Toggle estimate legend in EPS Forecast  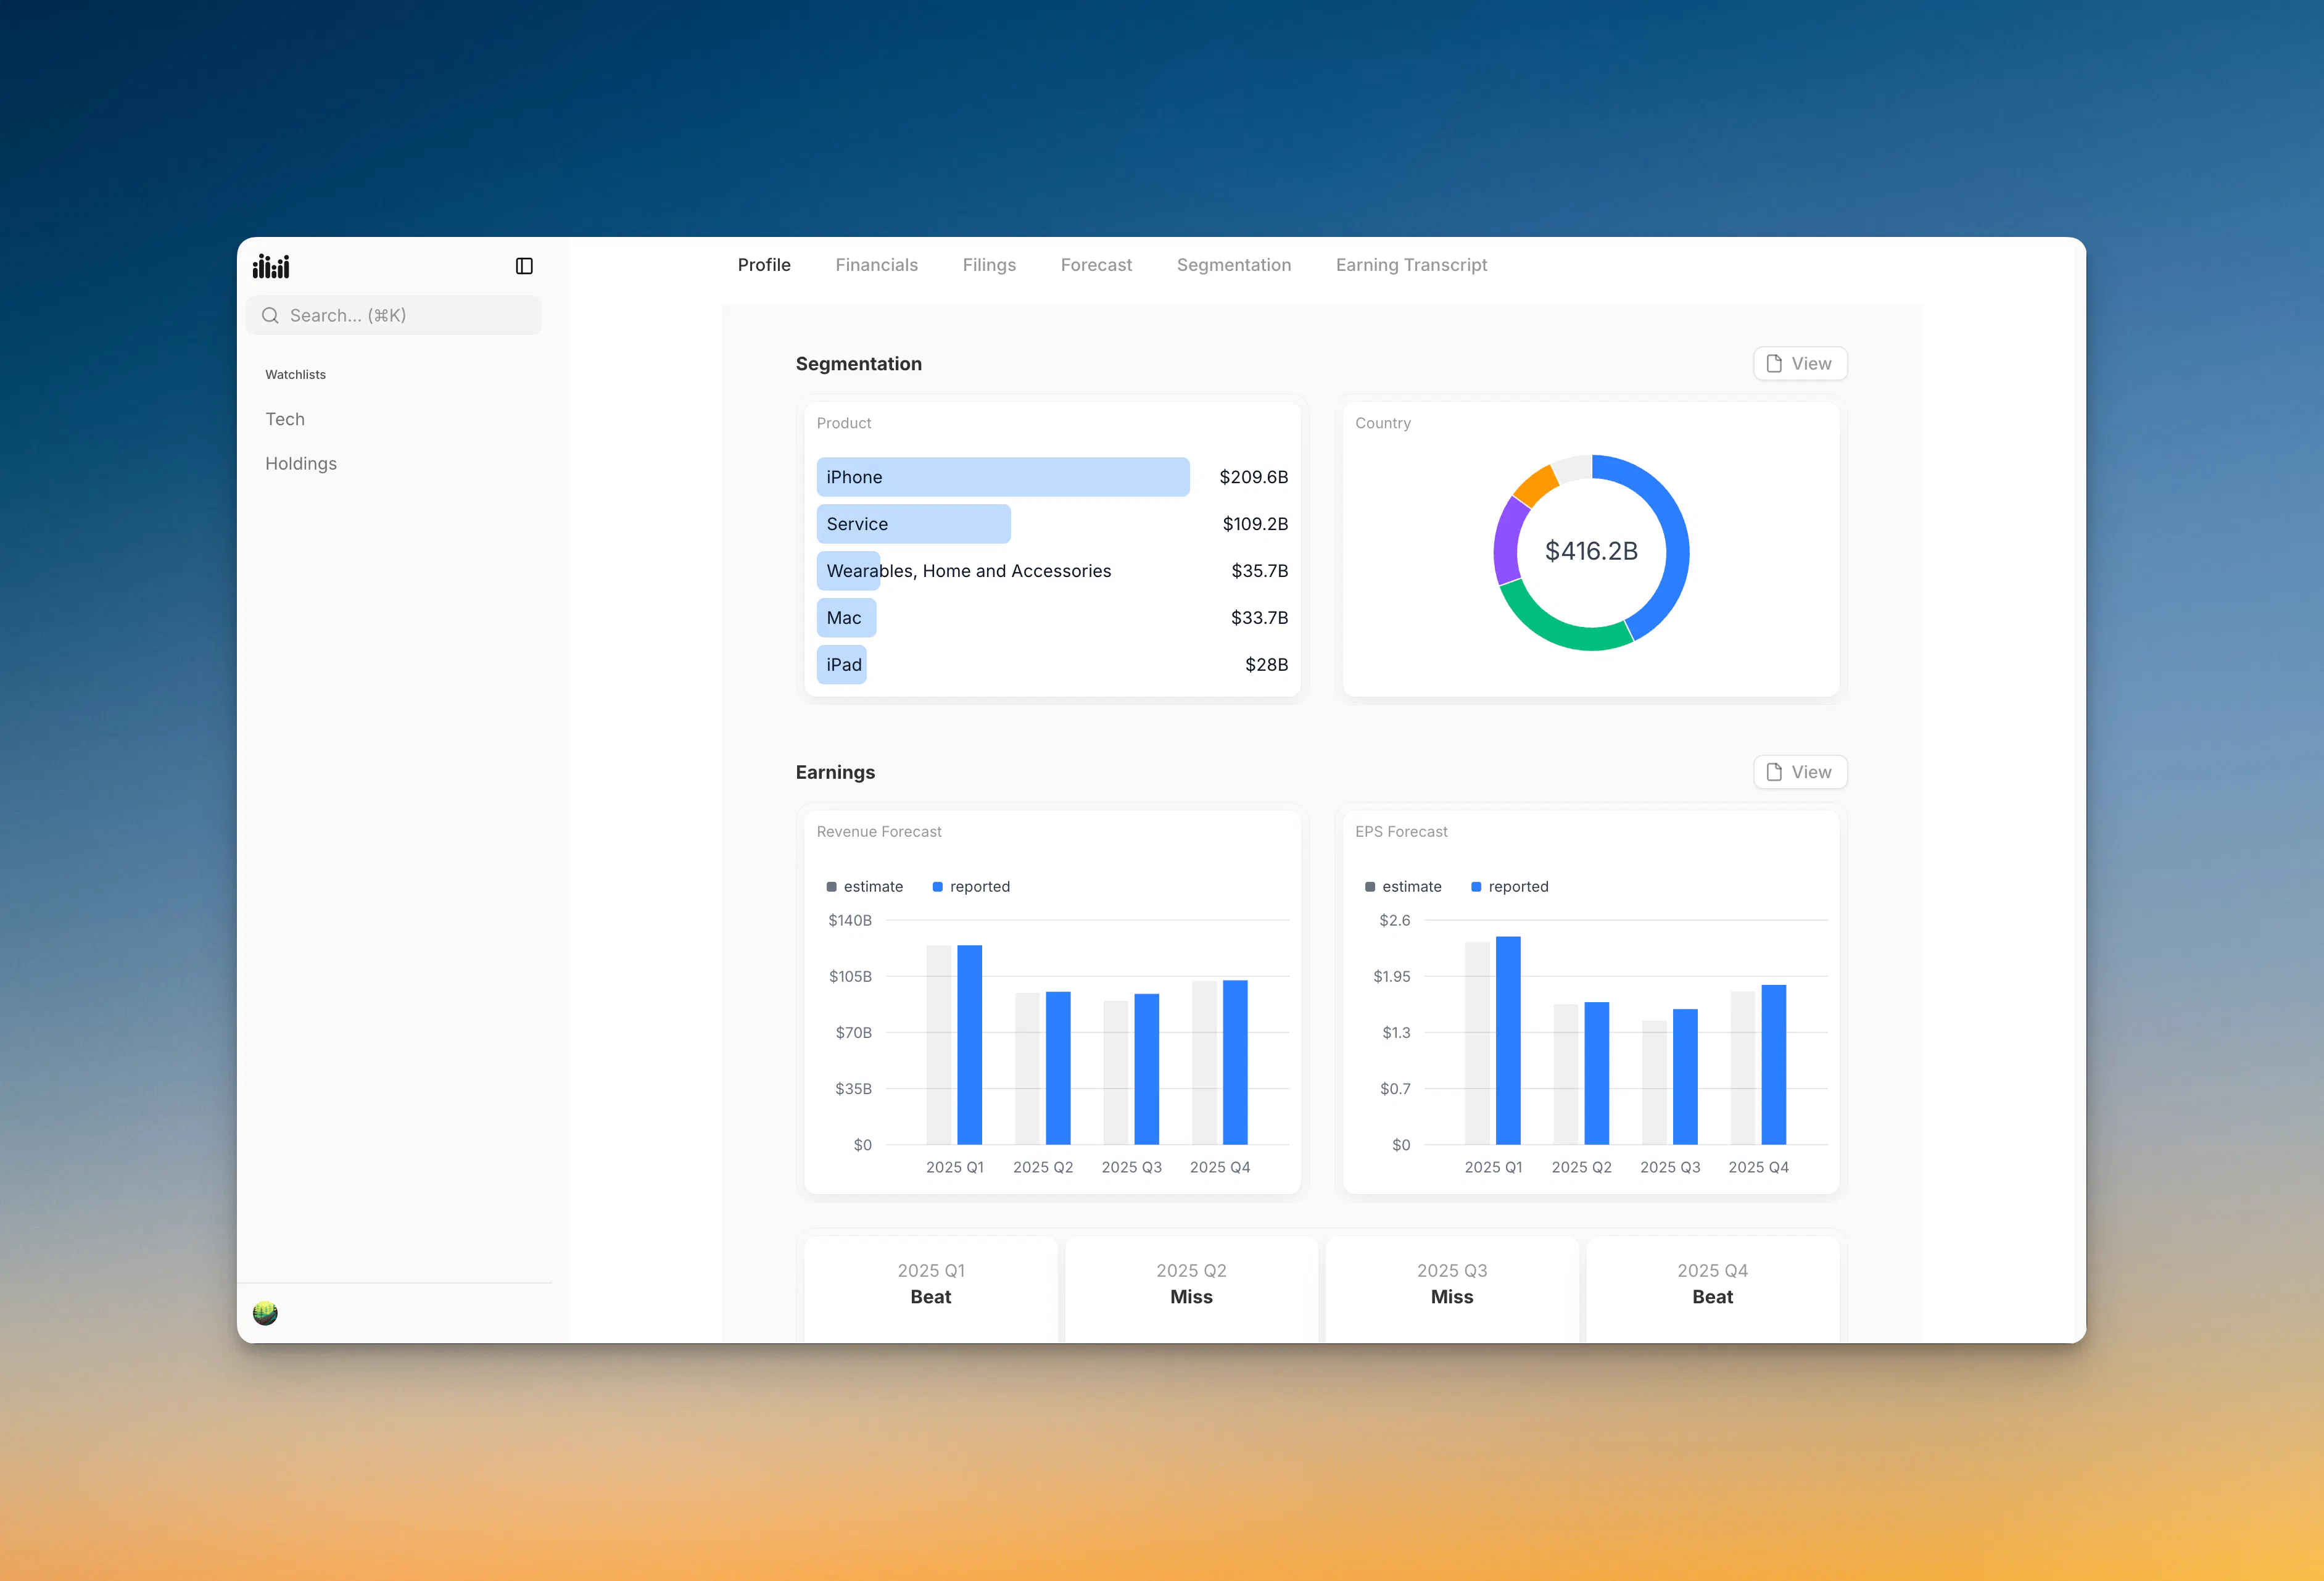1403,887
